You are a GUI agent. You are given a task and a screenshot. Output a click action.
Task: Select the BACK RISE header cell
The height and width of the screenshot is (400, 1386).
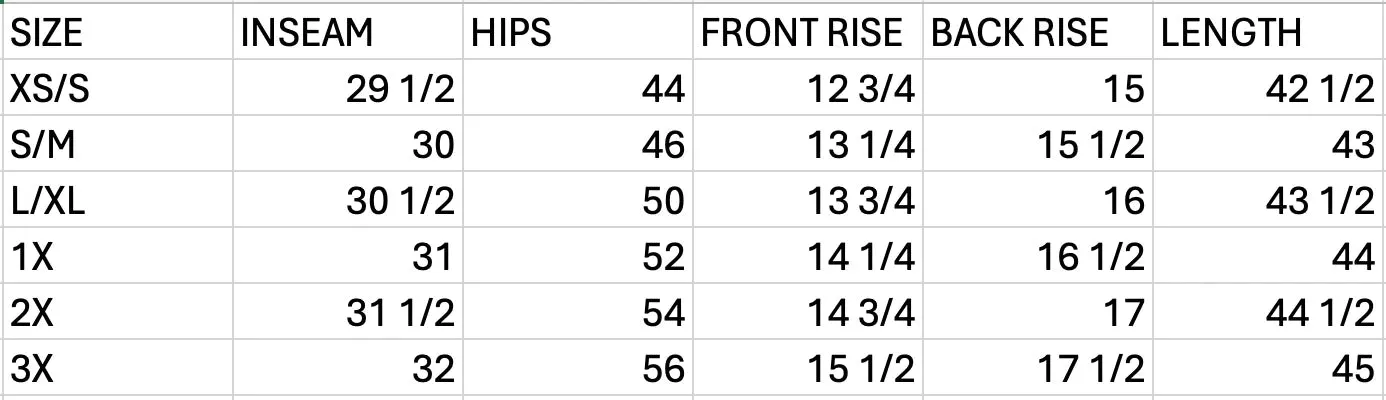pos(1039,33)
